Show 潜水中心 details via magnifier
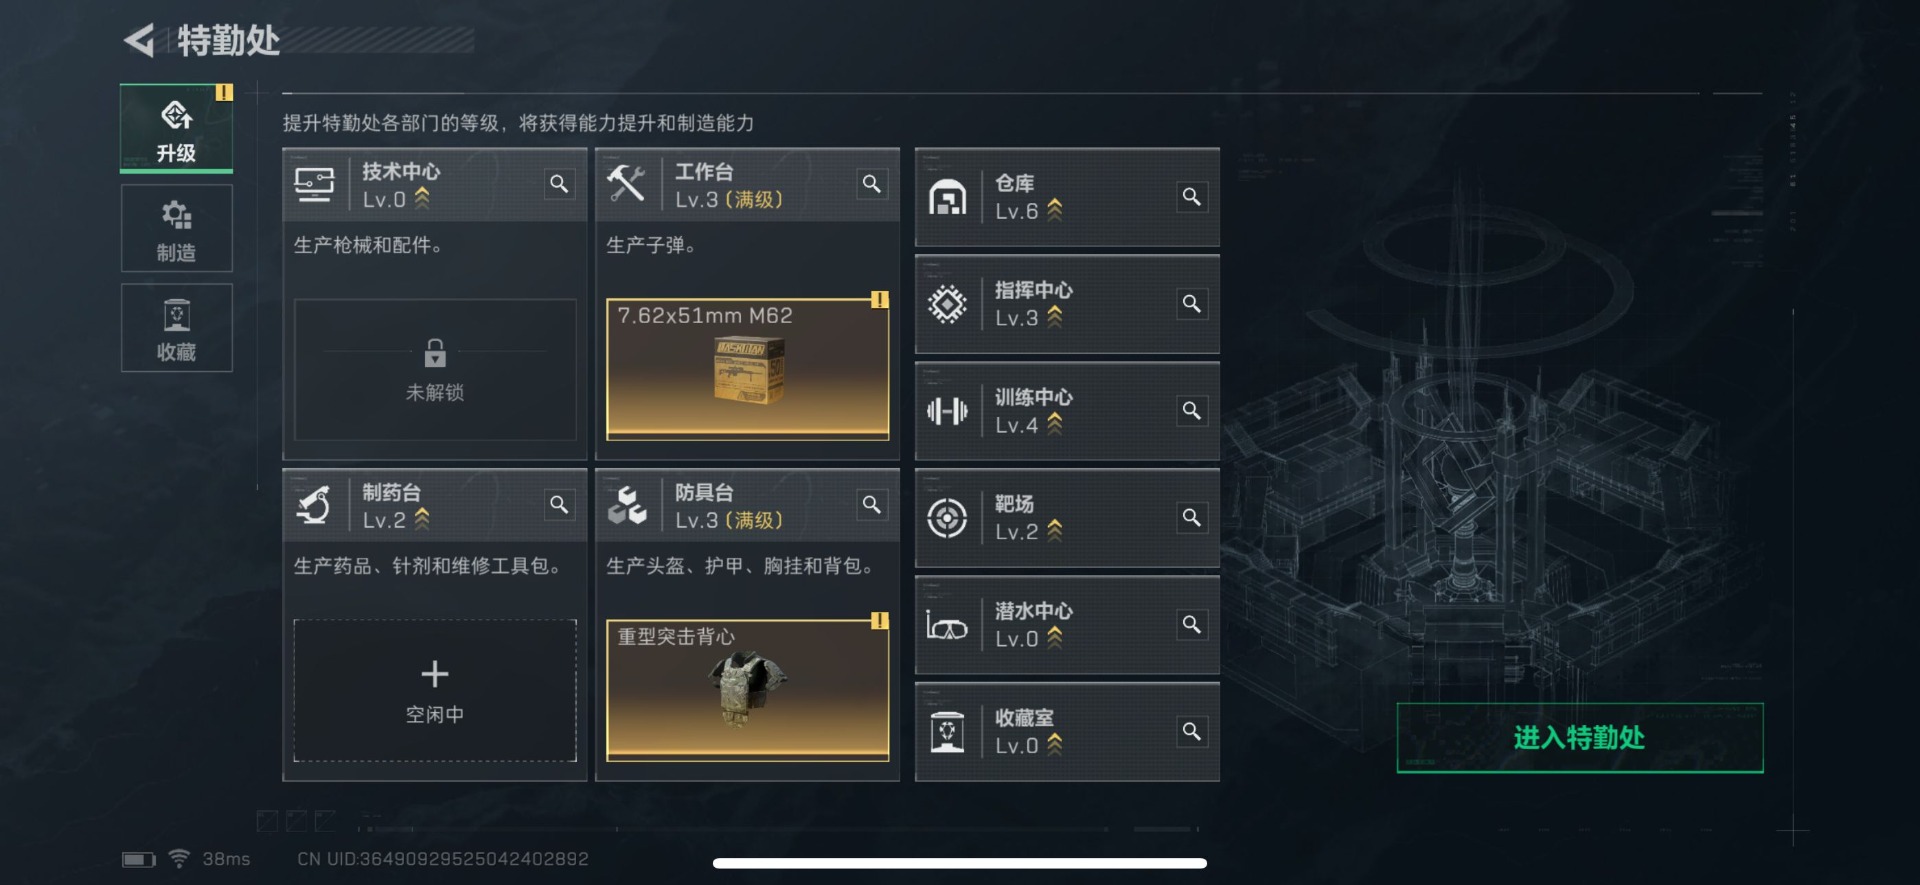The image size is (1920, 885). point(1191,625)
